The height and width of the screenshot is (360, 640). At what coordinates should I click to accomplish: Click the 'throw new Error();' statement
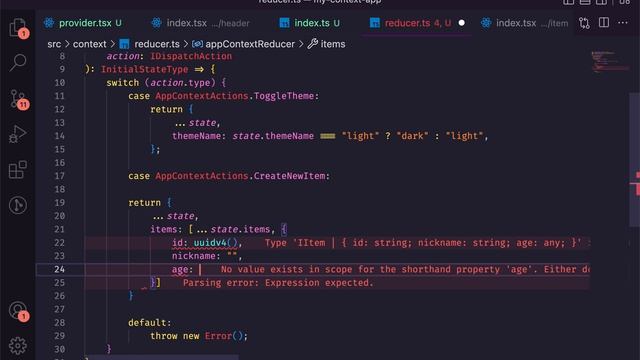199,336
